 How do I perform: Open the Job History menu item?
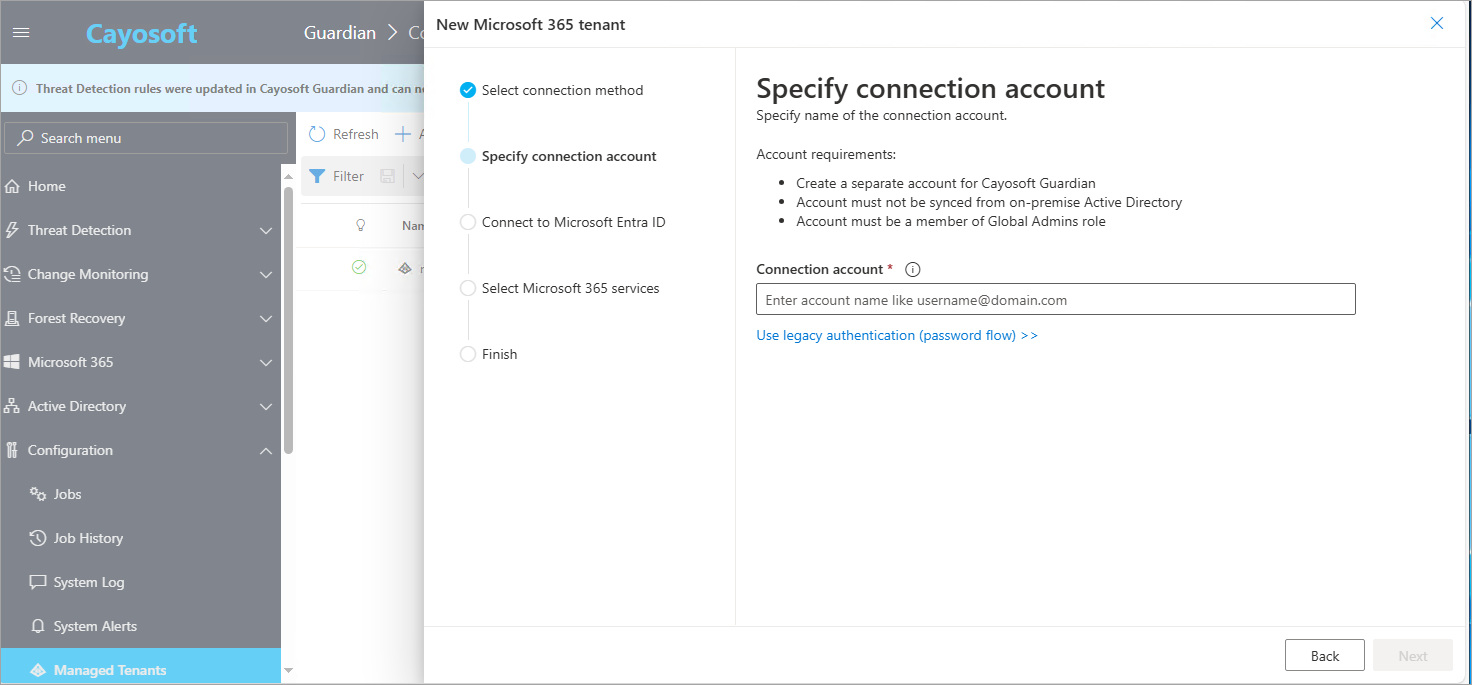click(x=140, y=538)
